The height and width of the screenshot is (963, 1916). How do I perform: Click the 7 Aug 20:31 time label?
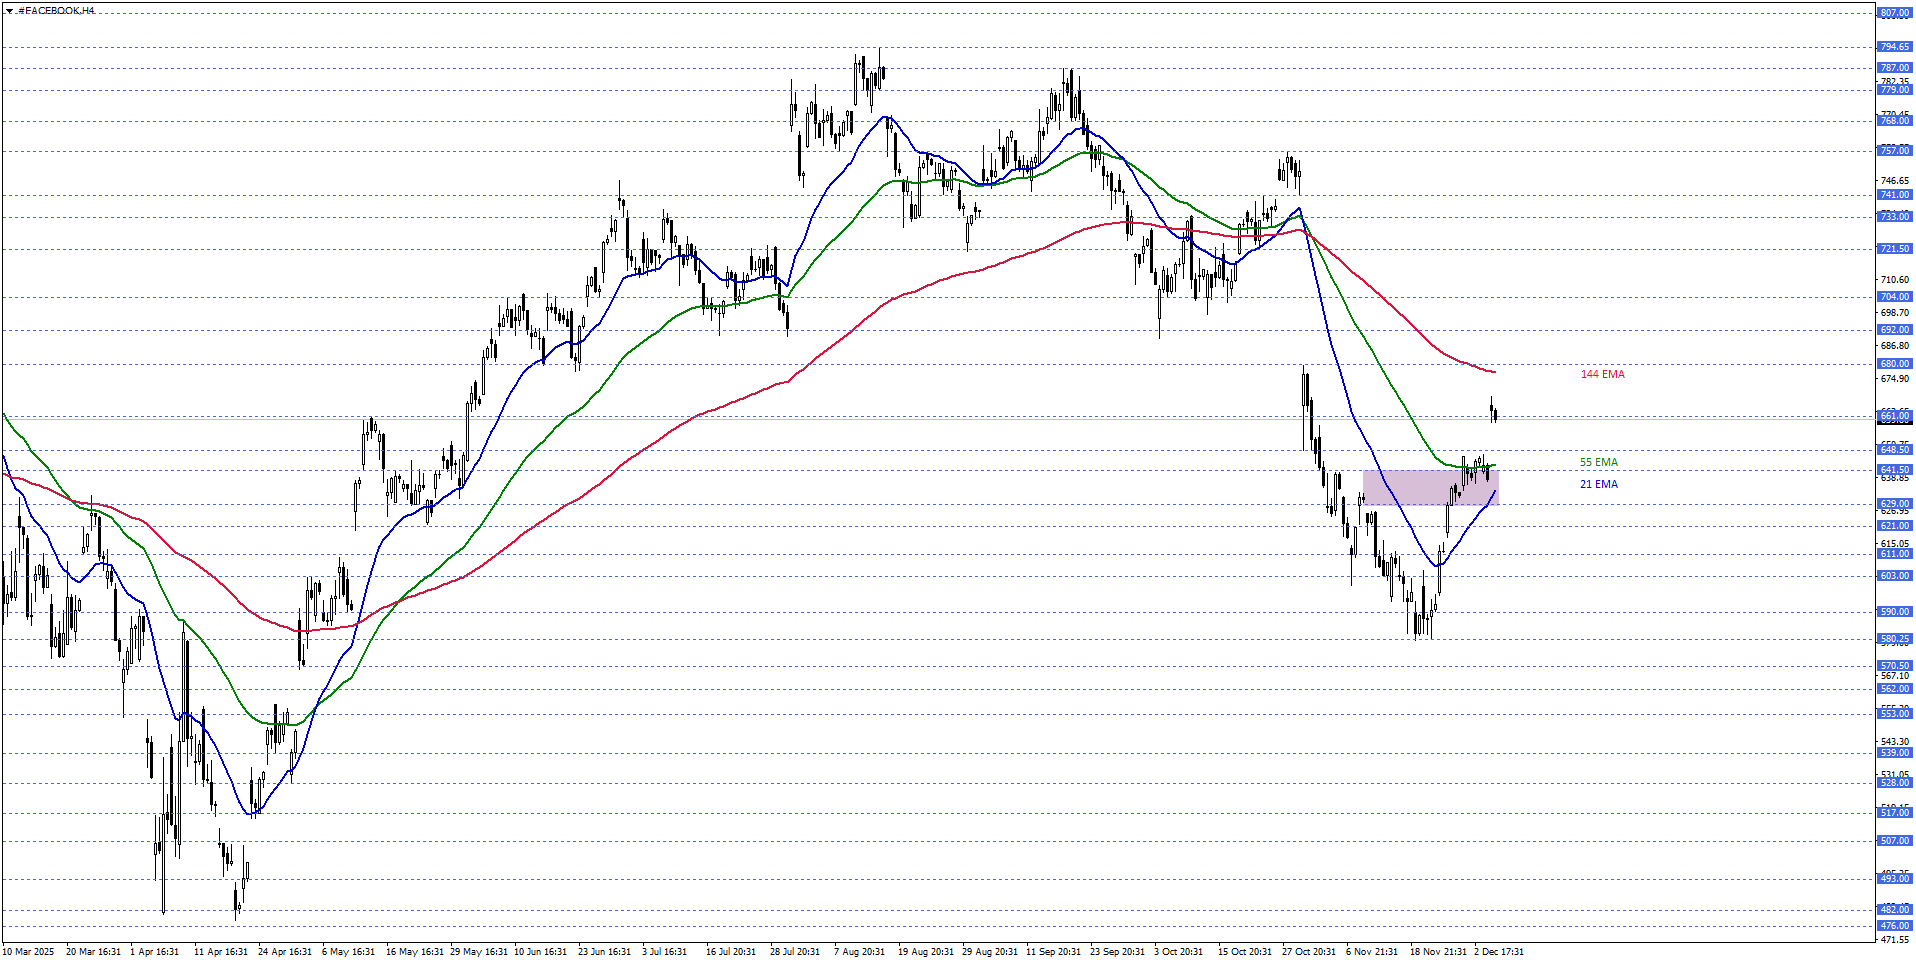click(859, 952)
